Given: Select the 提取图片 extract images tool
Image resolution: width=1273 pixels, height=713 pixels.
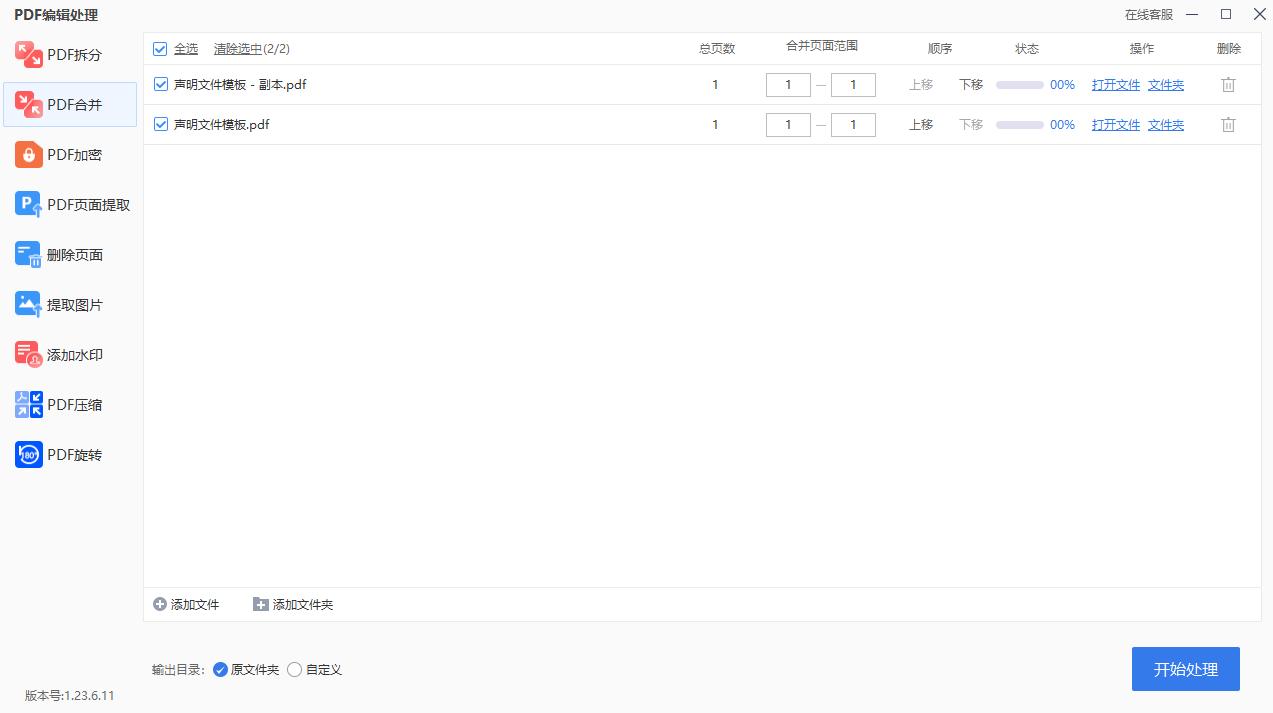Looking at the screenshot, I should tap(70, 305).
